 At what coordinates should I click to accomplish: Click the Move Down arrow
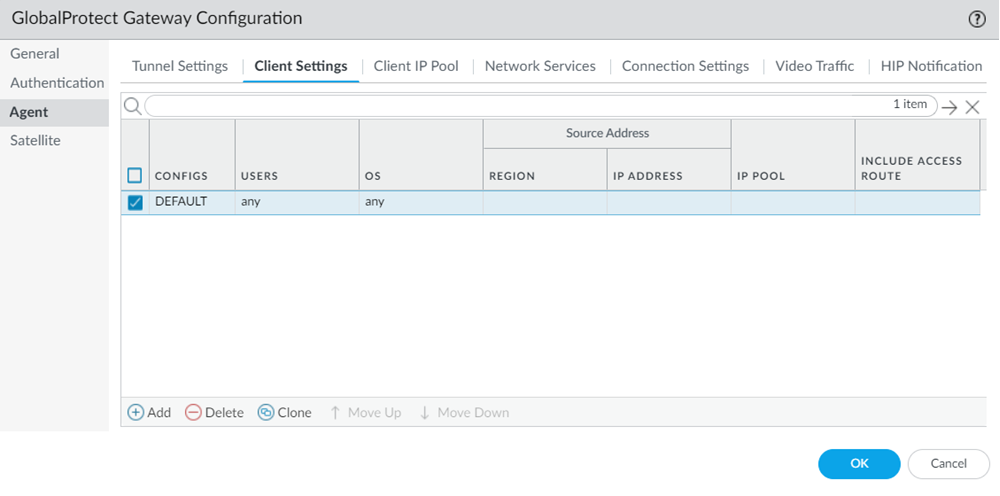point(425,413)
